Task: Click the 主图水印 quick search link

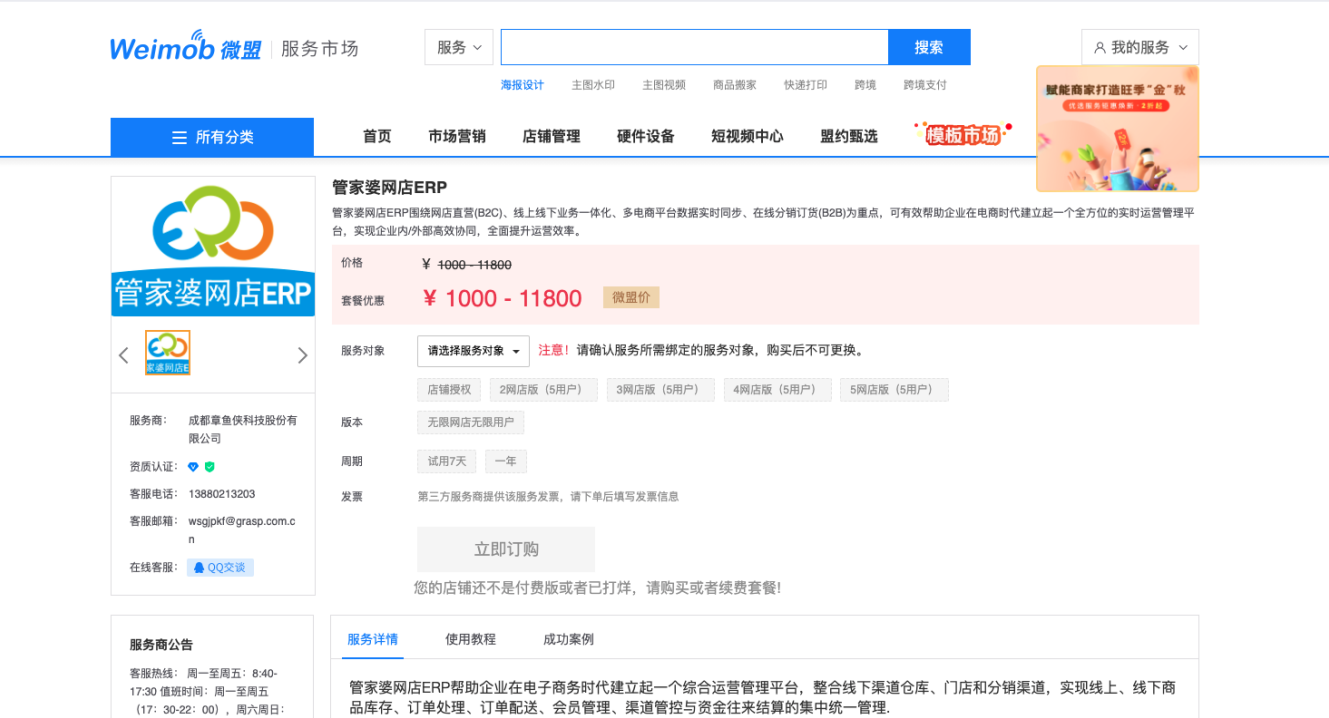Action: point(593,85)
